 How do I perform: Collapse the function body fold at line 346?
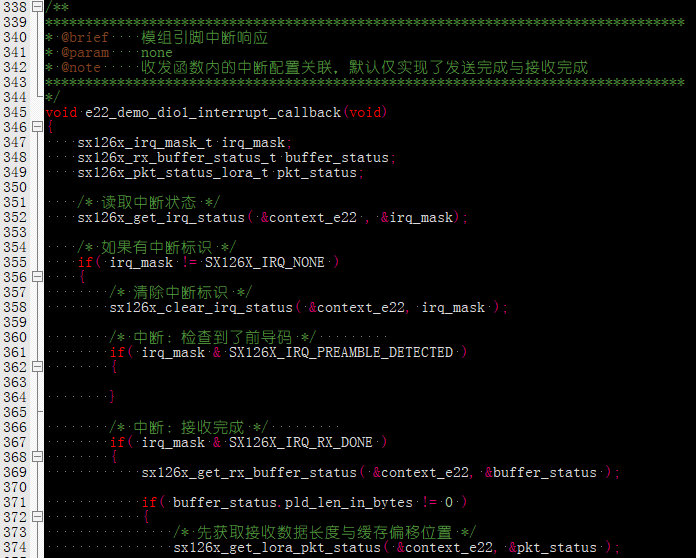tap(37, 128)
